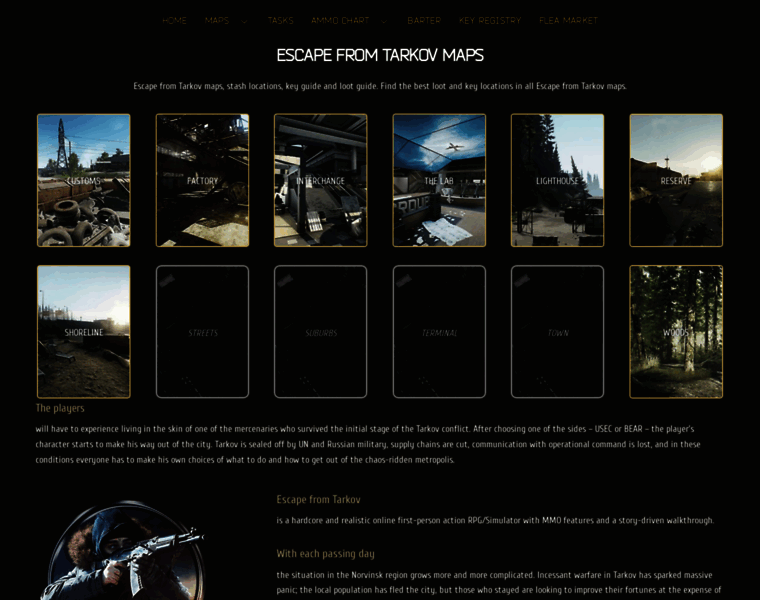Open the Barter page
This screenshot has height=600, width=760.
pos(424,20)
